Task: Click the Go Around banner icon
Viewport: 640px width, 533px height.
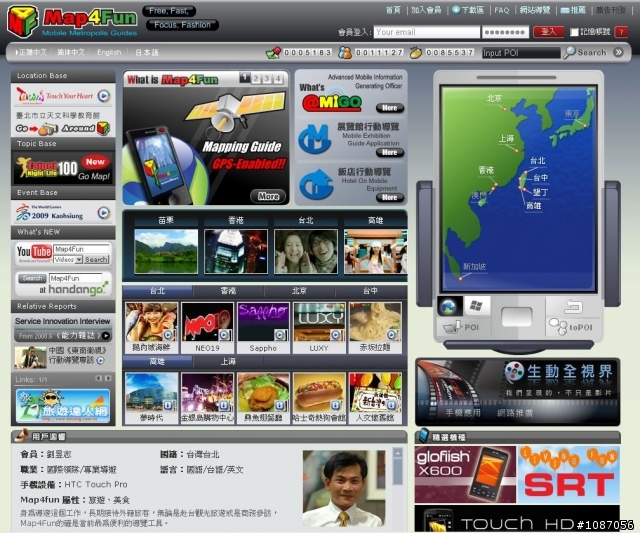Action: 63,129
